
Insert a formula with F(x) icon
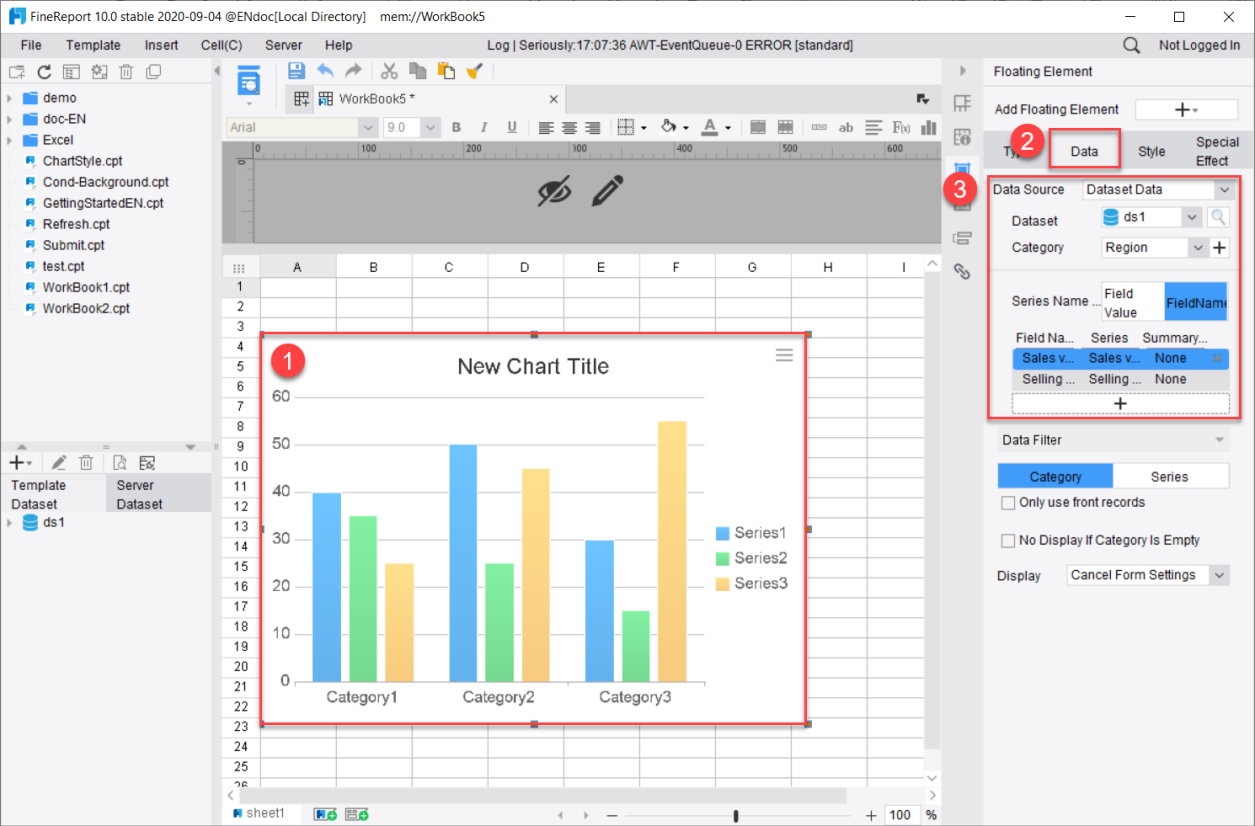[x=901, y=127]
